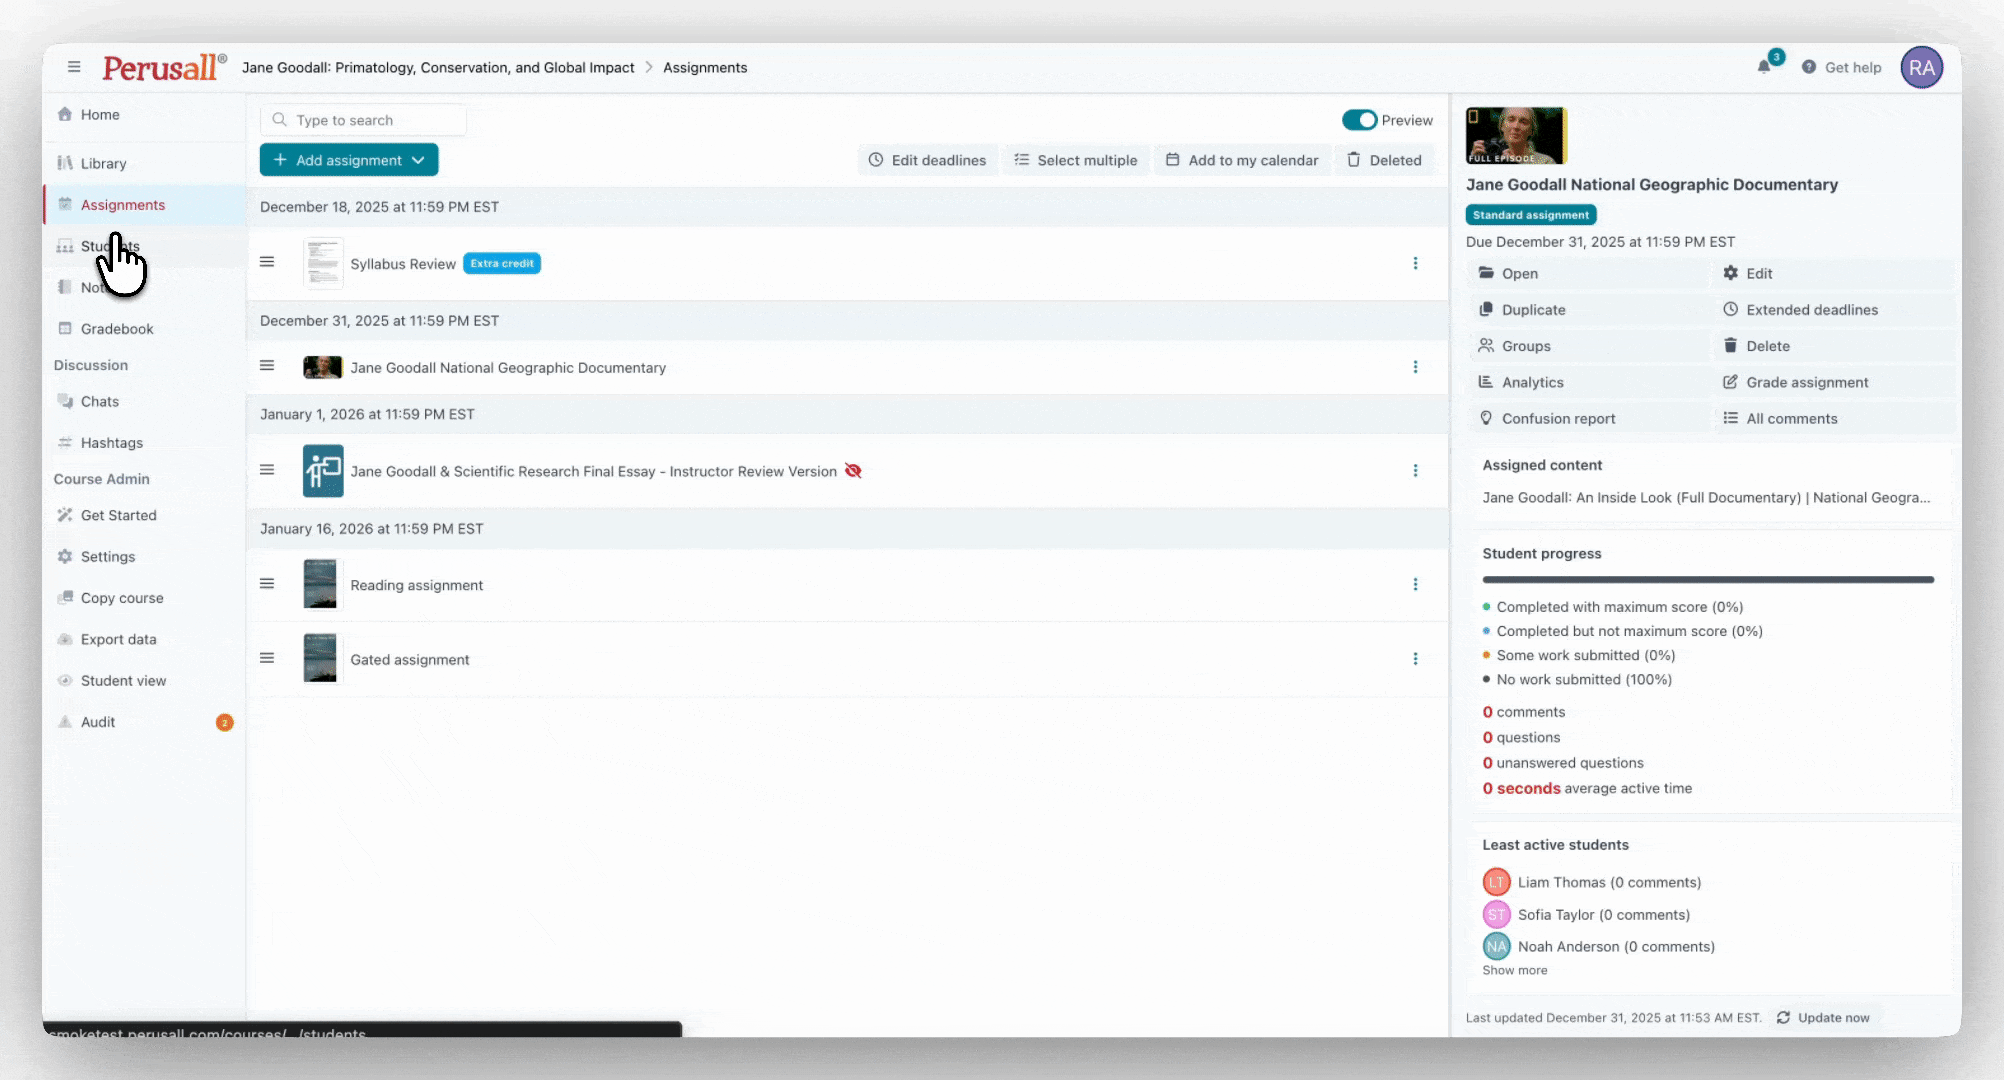2004x1080 pixels.
Task: Open Library in the sidebar
Action: (145, 163)
